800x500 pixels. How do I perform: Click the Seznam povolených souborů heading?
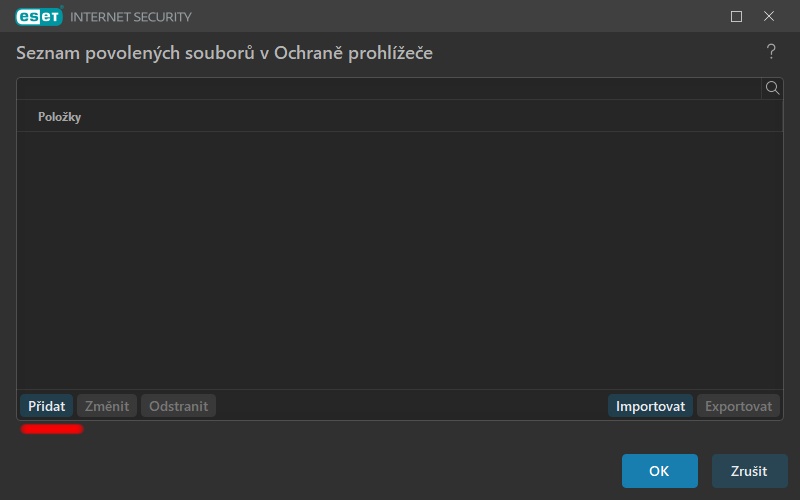pos(224,53)
